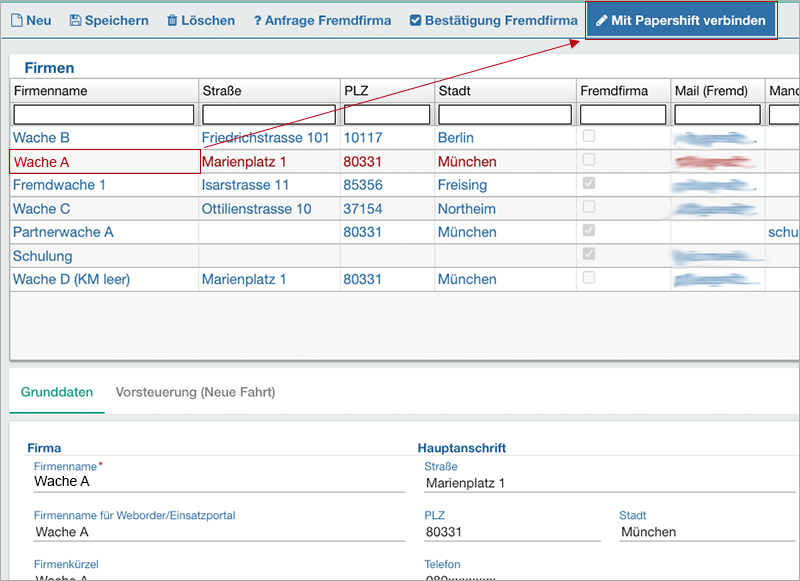Focus the Stadt column filter field
Viewport: 800px width, 581px height.
point(505,114)
